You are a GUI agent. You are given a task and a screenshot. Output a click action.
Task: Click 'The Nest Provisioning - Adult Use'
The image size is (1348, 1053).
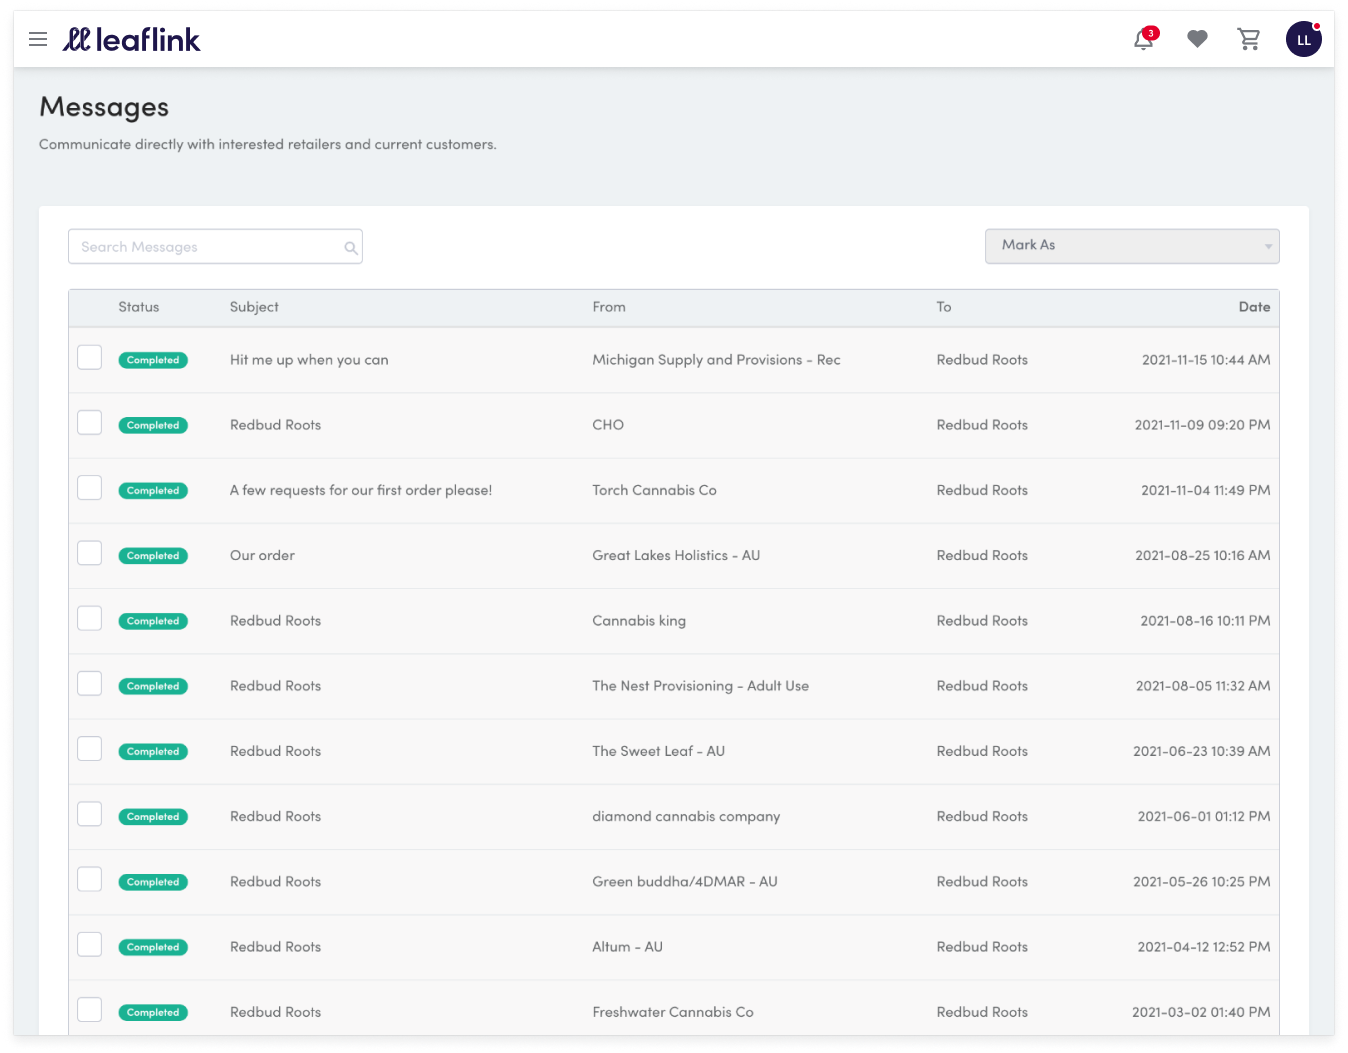(700, 686)
